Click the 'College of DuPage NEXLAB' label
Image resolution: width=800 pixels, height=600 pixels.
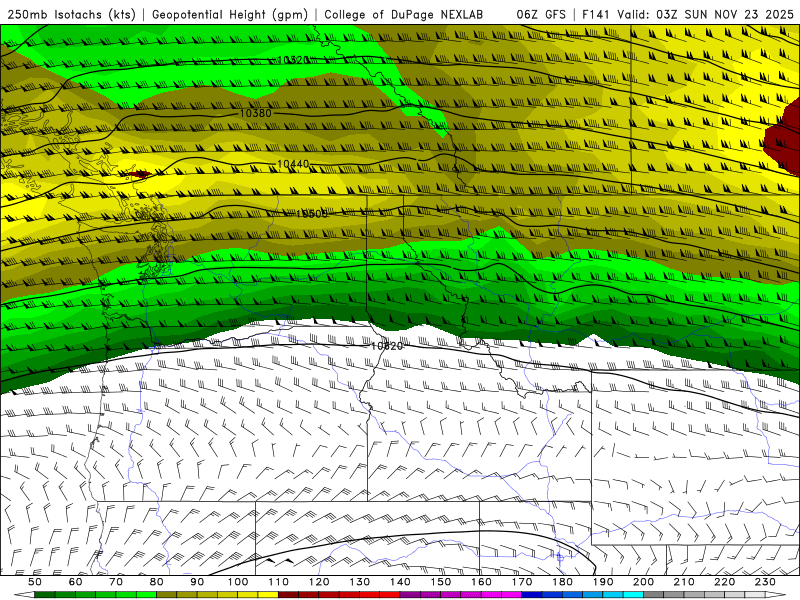tap(404, 15)
